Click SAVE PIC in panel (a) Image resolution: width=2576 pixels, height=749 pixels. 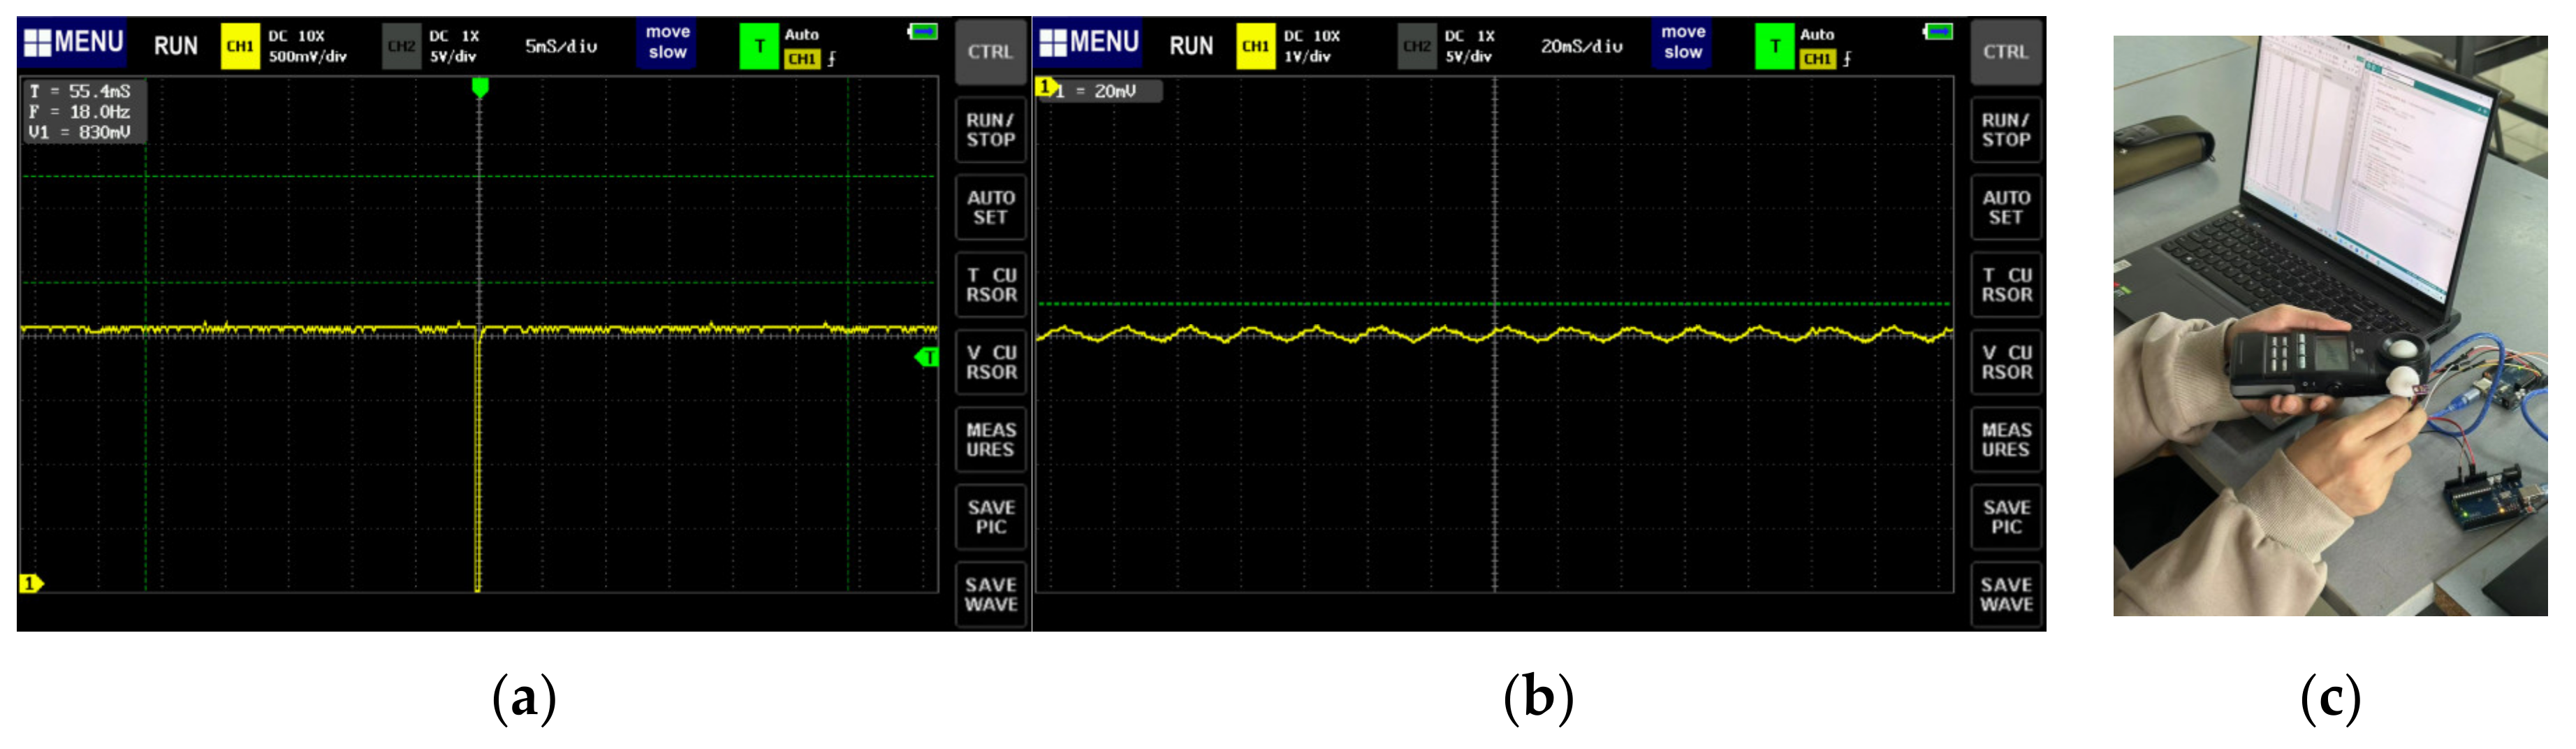[x=991, y=517]
